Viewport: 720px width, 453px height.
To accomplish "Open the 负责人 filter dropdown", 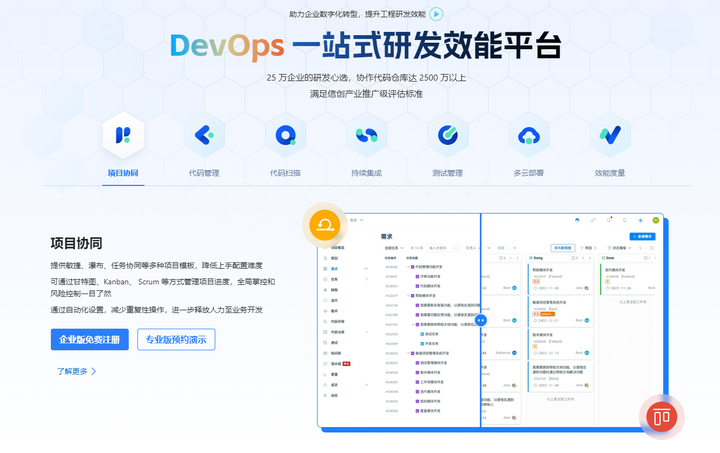I will [x=473, y=248].
